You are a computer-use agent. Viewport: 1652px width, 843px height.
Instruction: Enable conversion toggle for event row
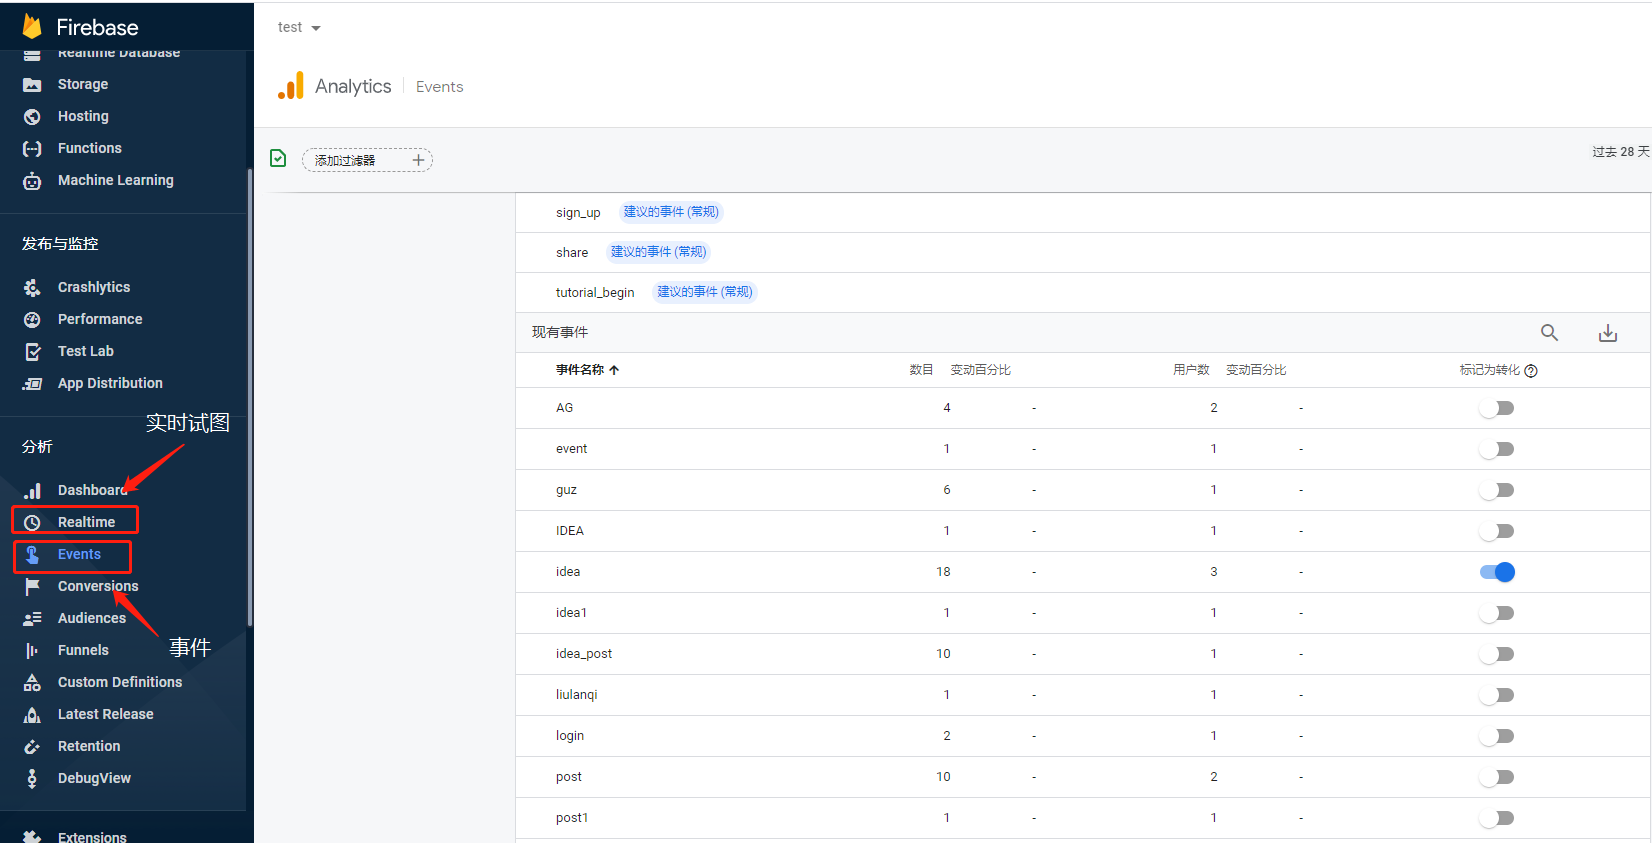pos(1497,449)
